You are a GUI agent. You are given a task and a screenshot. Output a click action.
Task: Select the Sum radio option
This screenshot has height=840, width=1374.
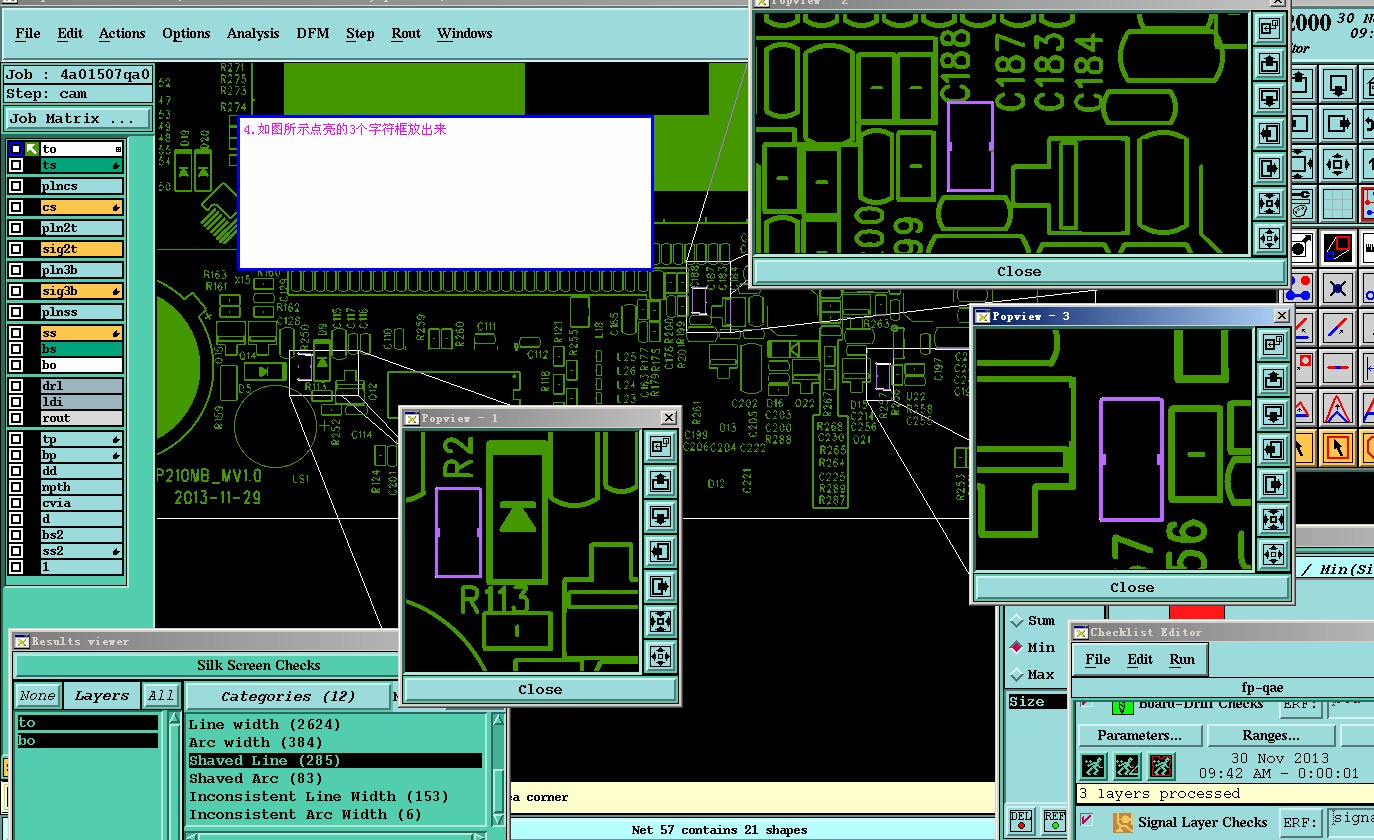tap(1017, 621)
